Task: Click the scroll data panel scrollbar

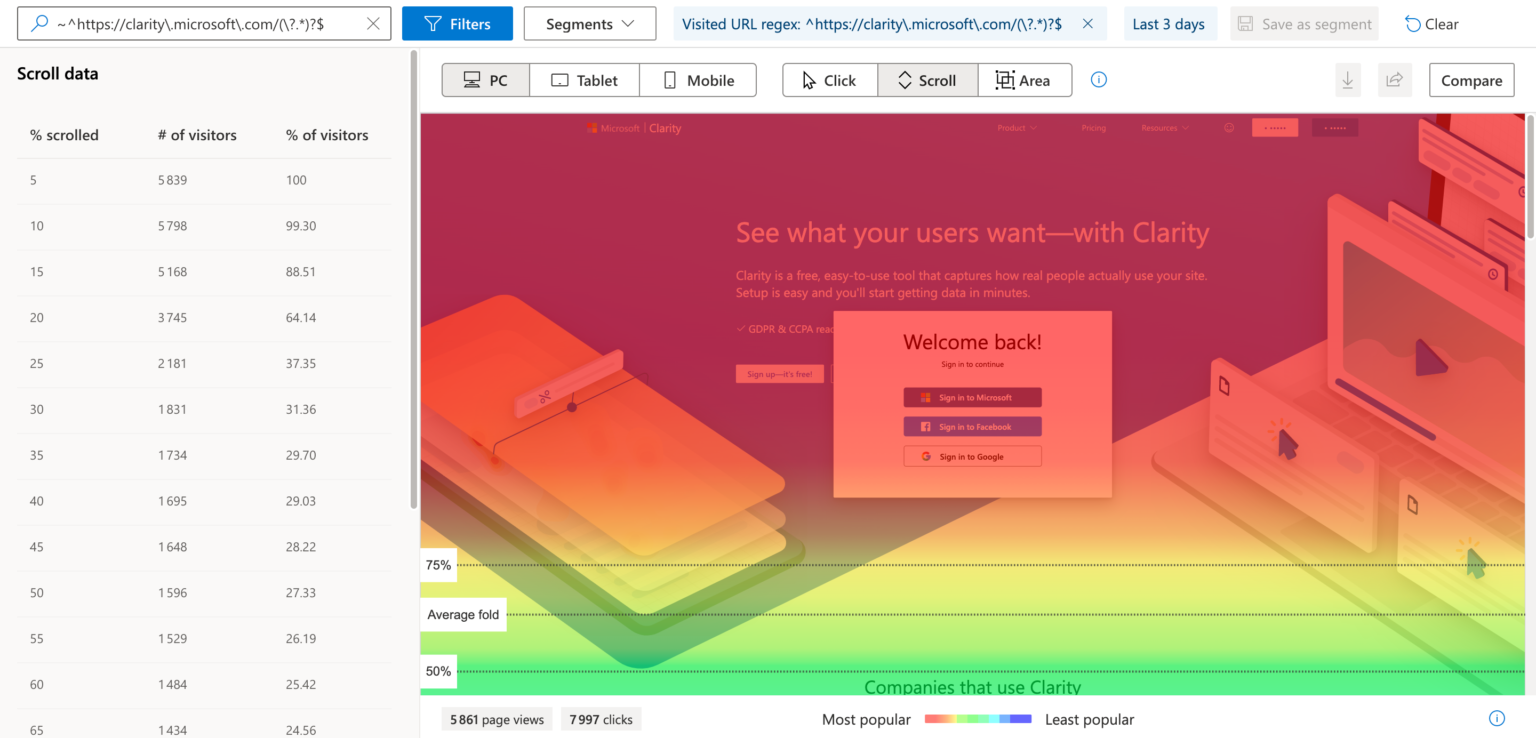Action: click(414, 280)
